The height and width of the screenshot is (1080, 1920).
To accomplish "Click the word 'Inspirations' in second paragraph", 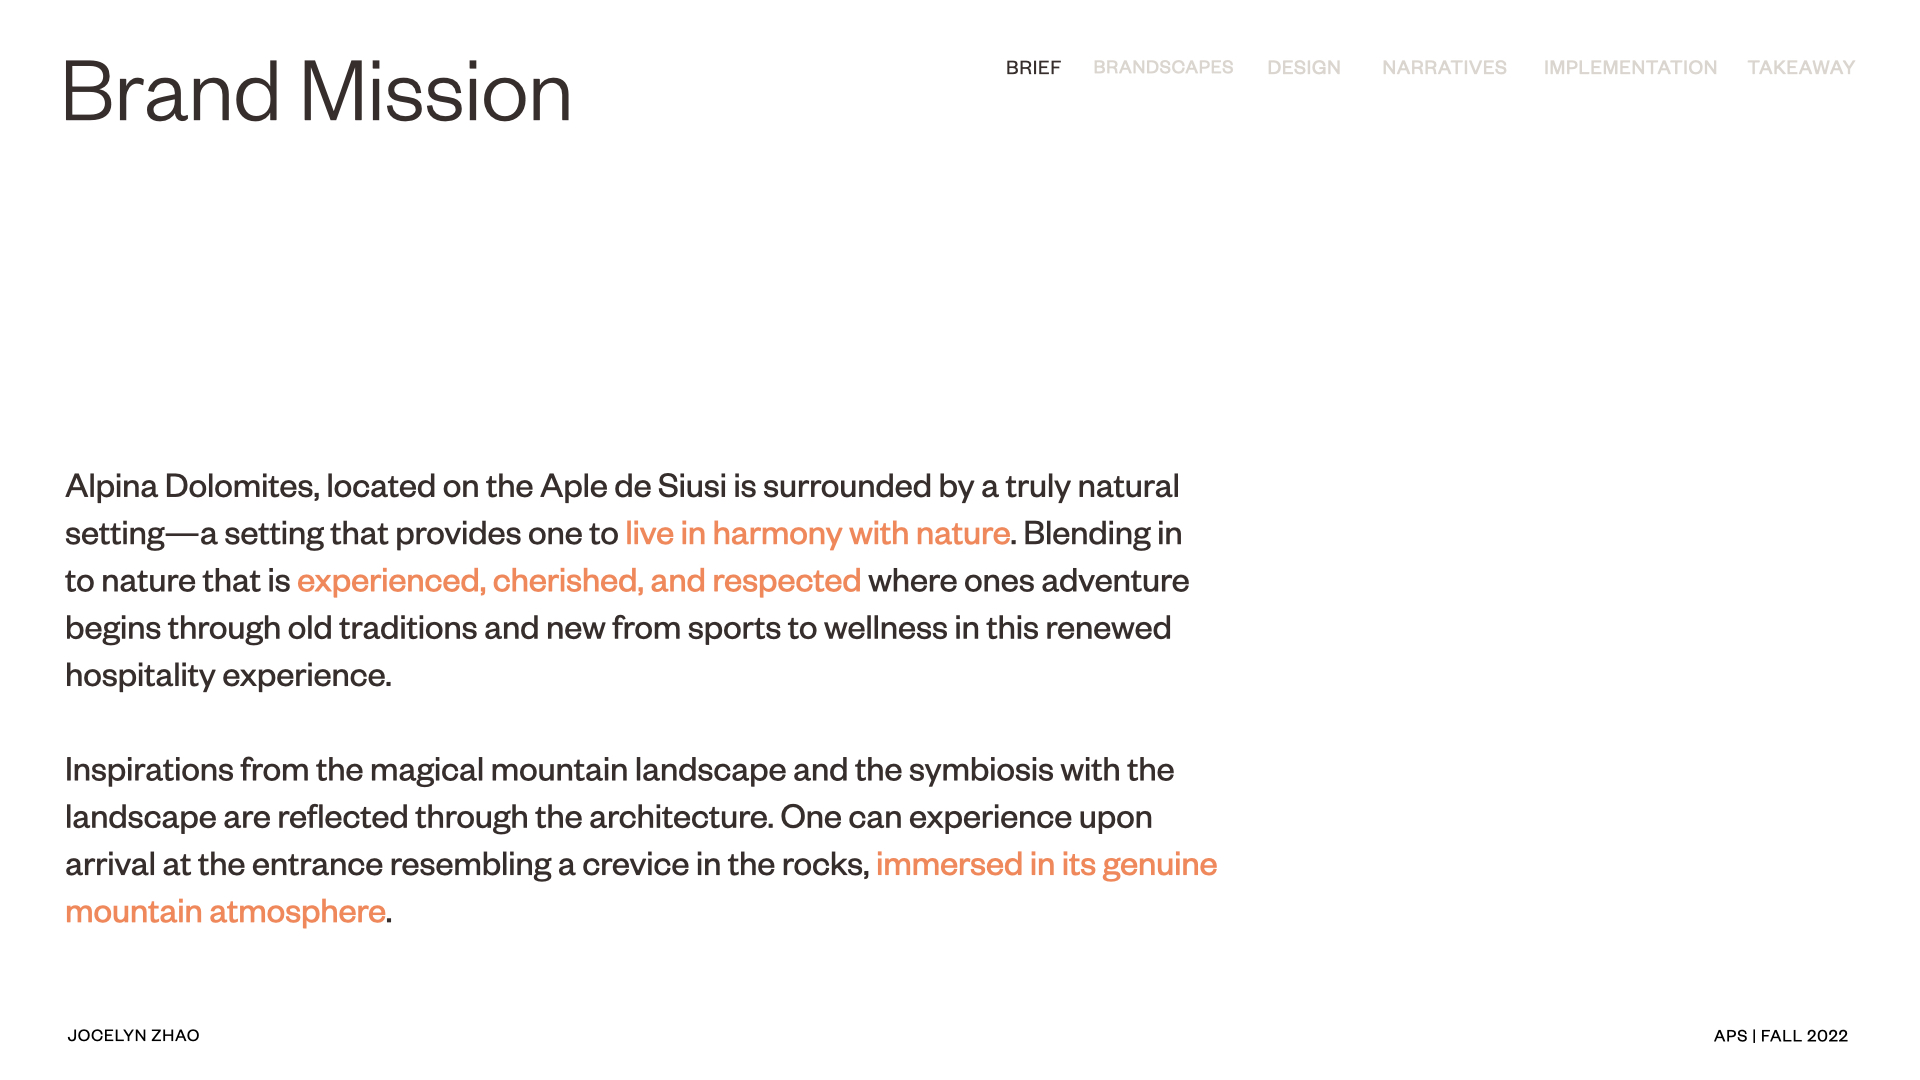I will 149,770.
